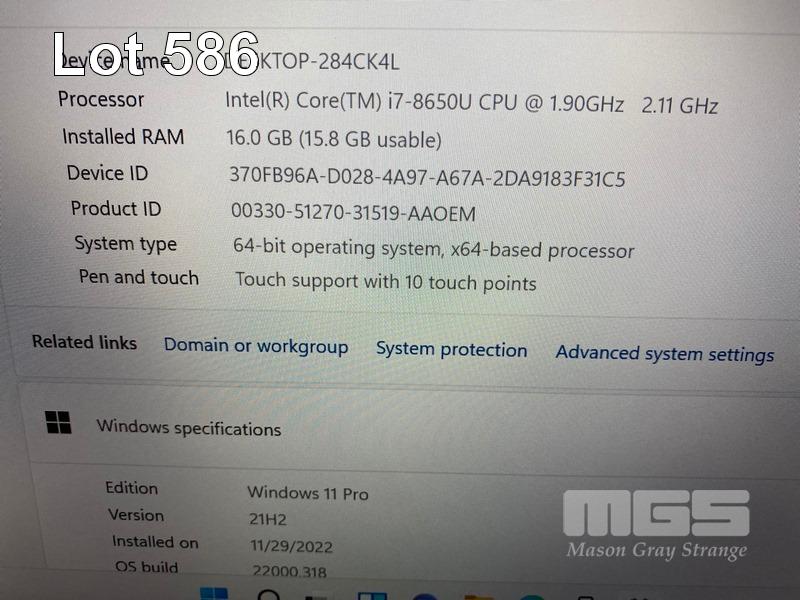Click the Pen and touch support value
This screenshot has width=800, height=600.
(386, 282)
